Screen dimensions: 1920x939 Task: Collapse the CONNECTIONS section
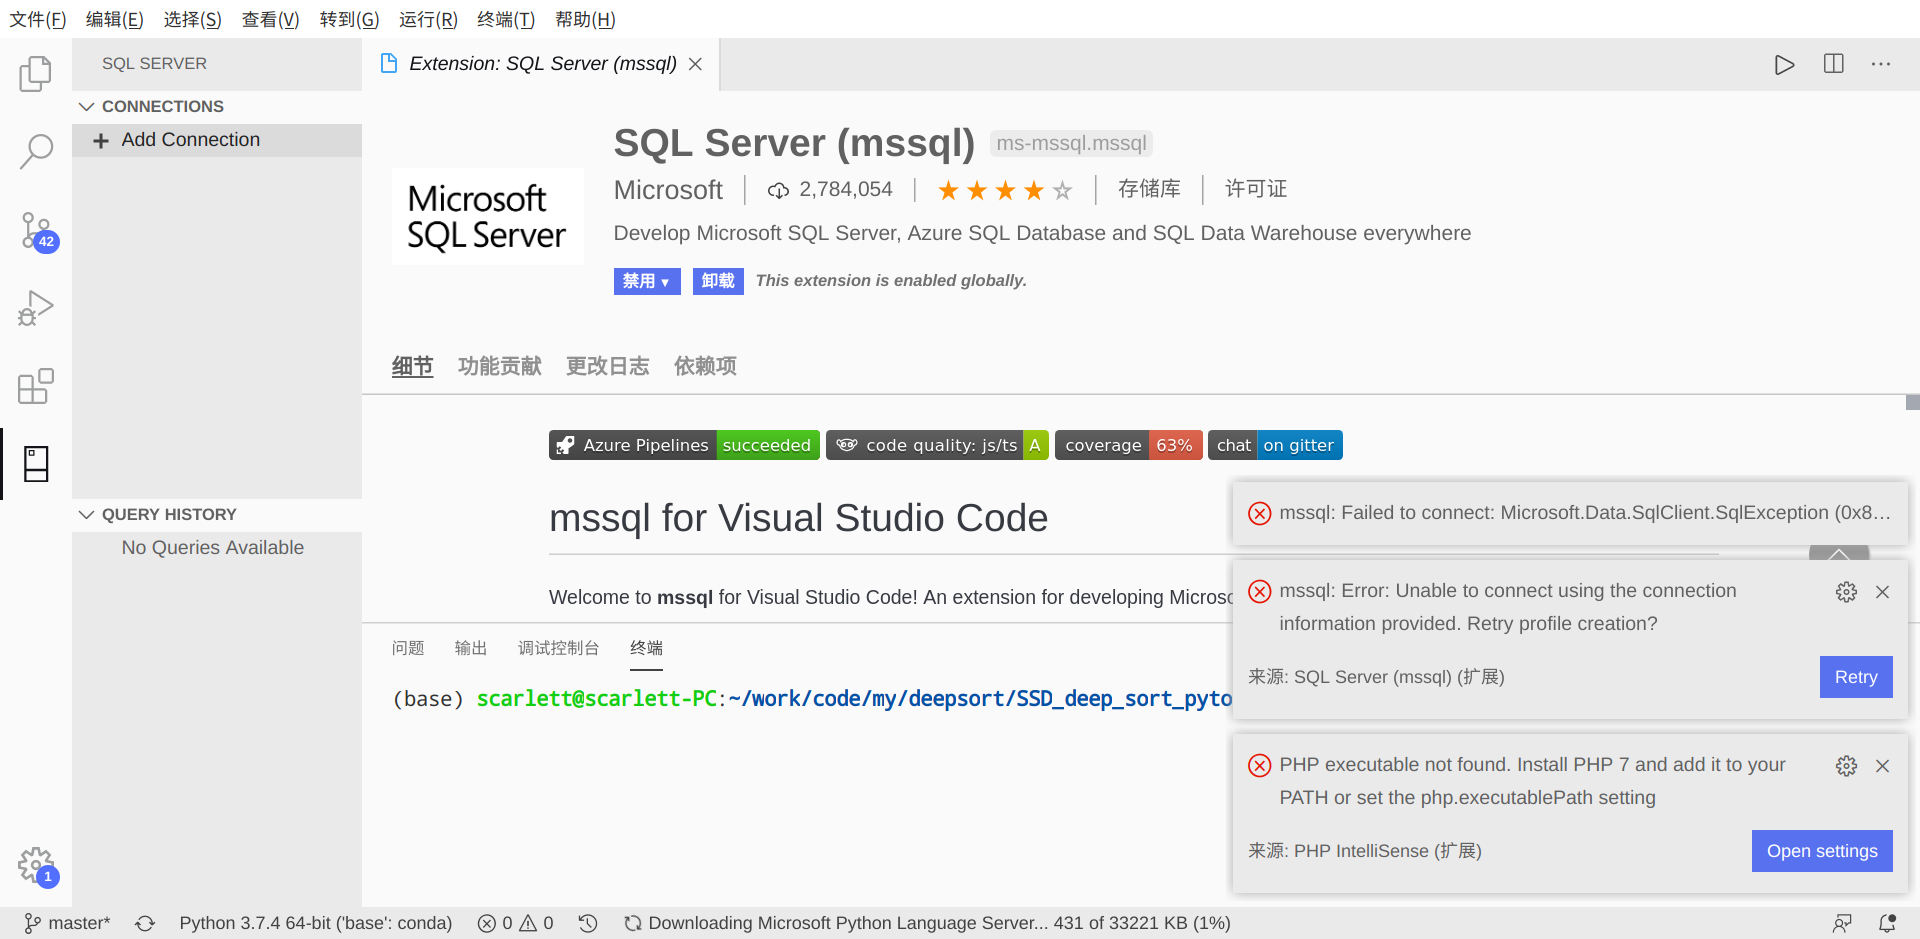(86, 106)
